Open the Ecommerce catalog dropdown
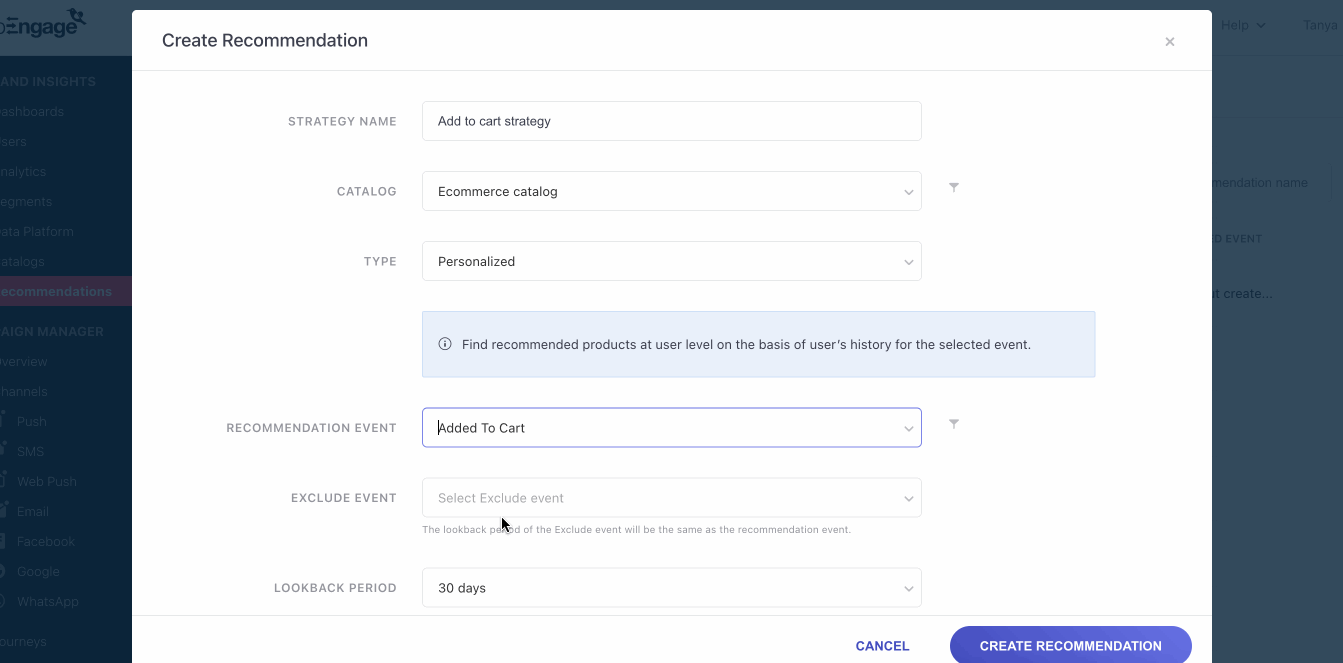The width and height of the screenshot is (1343, 663). 671,191
